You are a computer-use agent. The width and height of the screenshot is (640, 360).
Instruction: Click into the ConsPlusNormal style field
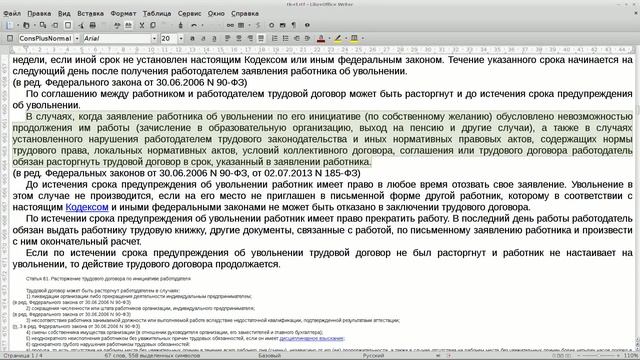[45, 38]
